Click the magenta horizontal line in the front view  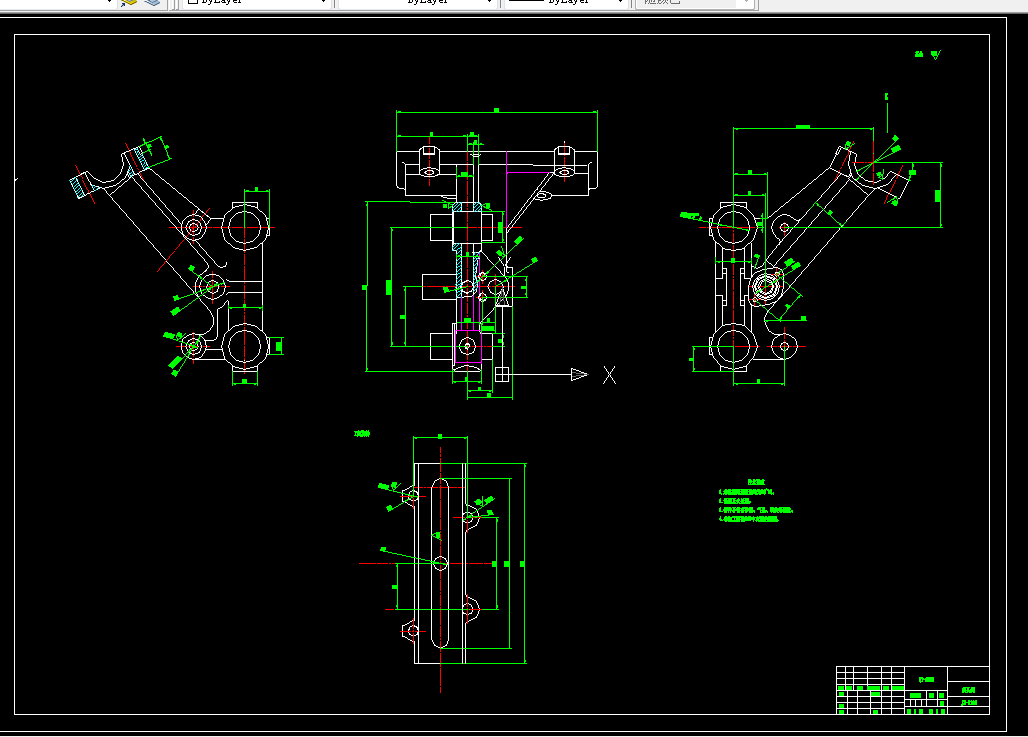pos(528,172)
